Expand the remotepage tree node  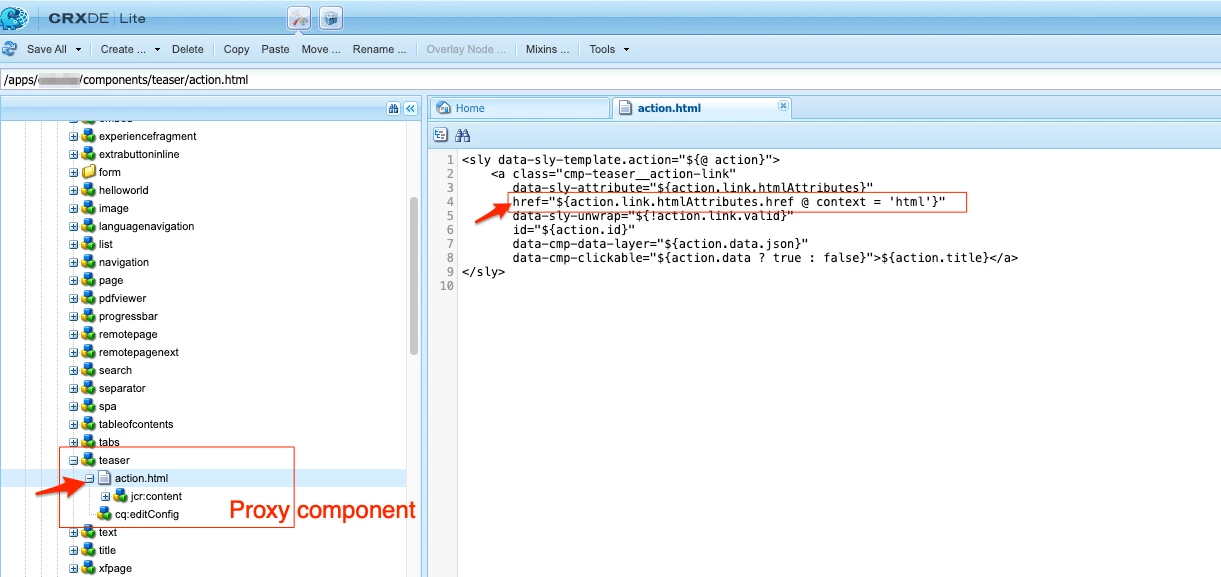(x=73, y=334)
